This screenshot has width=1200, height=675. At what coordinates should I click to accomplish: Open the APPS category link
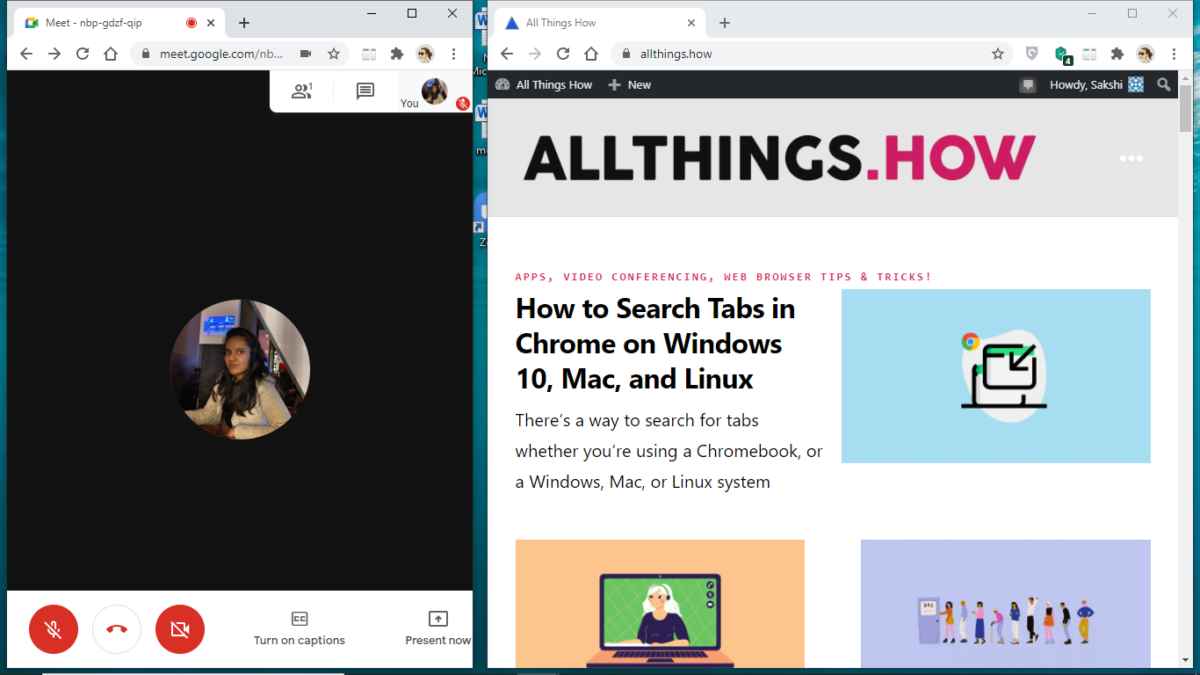(x=533, y=277)
